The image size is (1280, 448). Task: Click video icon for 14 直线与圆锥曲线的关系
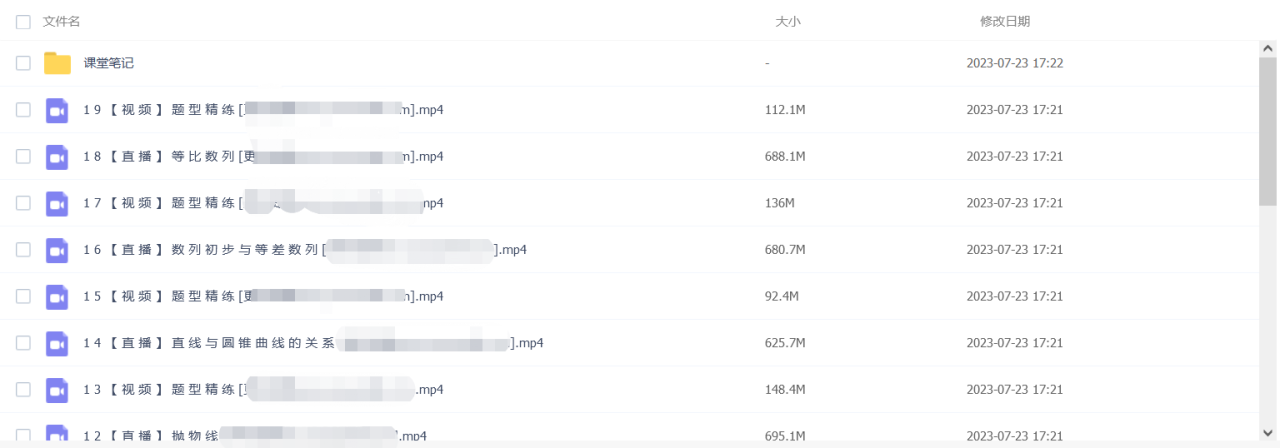[x=57, y=343]
